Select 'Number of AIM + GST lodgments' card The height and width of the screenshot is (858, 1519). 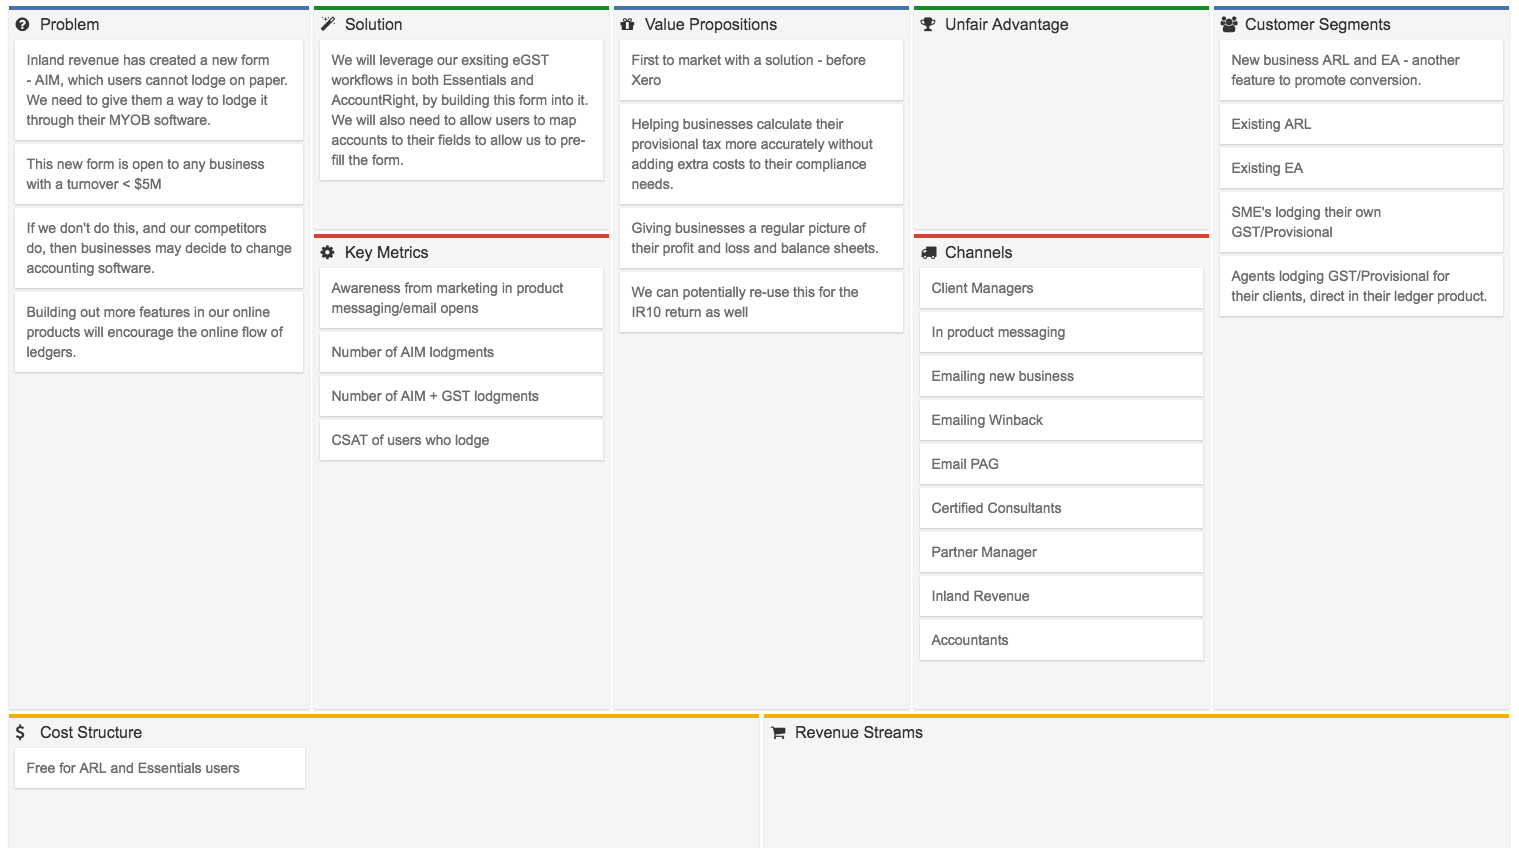pyautogui.click(x=461, y=396)
